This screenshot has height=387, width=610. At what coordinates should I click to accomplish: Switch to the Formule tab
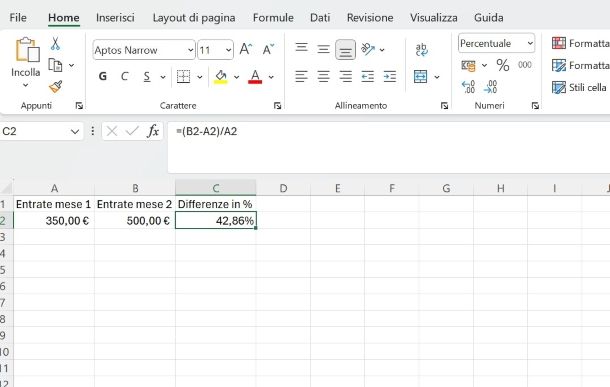click(x=273, y=18)
